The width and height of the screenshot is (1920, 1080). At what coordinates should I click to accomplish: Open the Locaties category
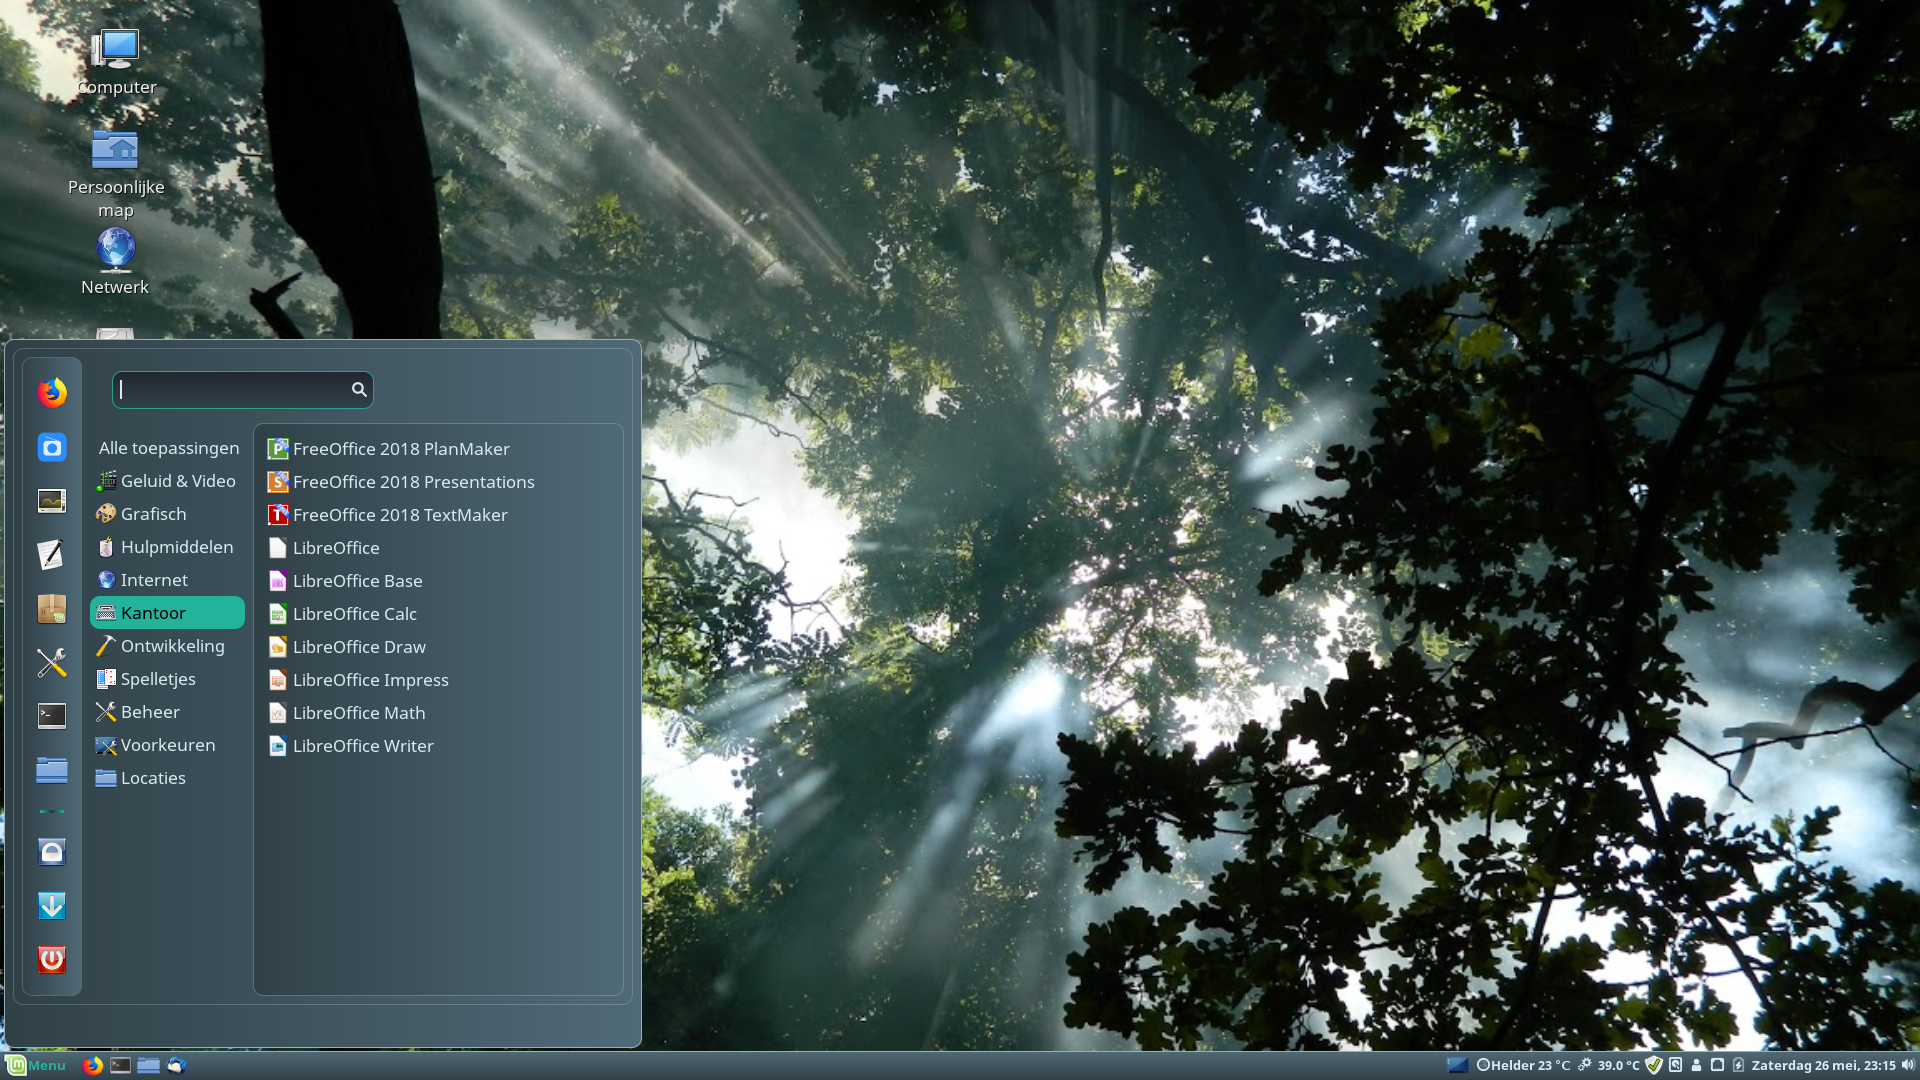pyautogui.click(x=168, y=778)
